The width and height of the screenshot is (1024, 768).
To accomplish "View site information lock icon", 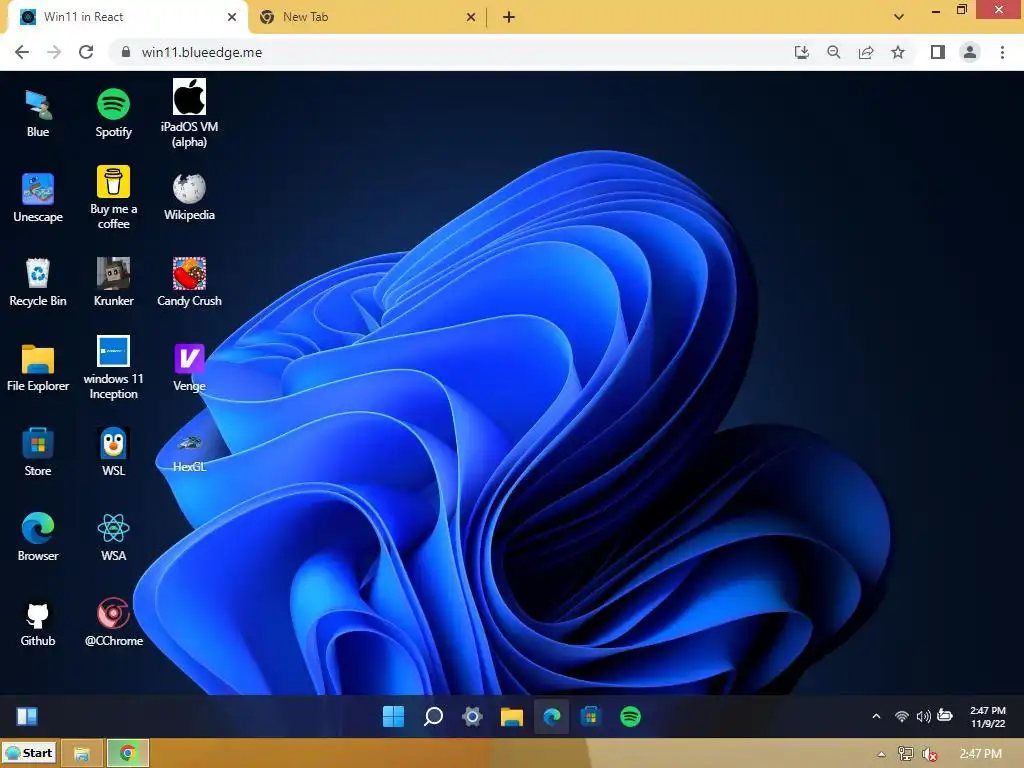I will (x=126, y=52).
